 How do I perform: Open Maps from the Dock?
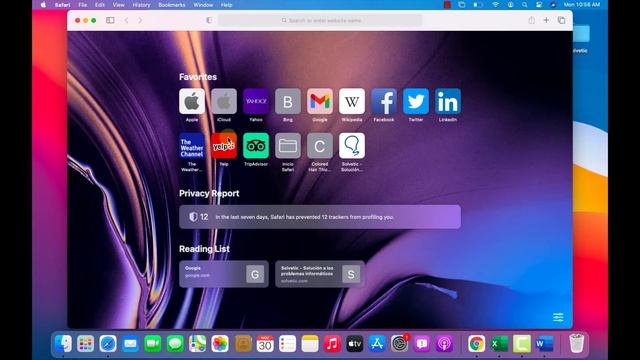coord(198,344)
